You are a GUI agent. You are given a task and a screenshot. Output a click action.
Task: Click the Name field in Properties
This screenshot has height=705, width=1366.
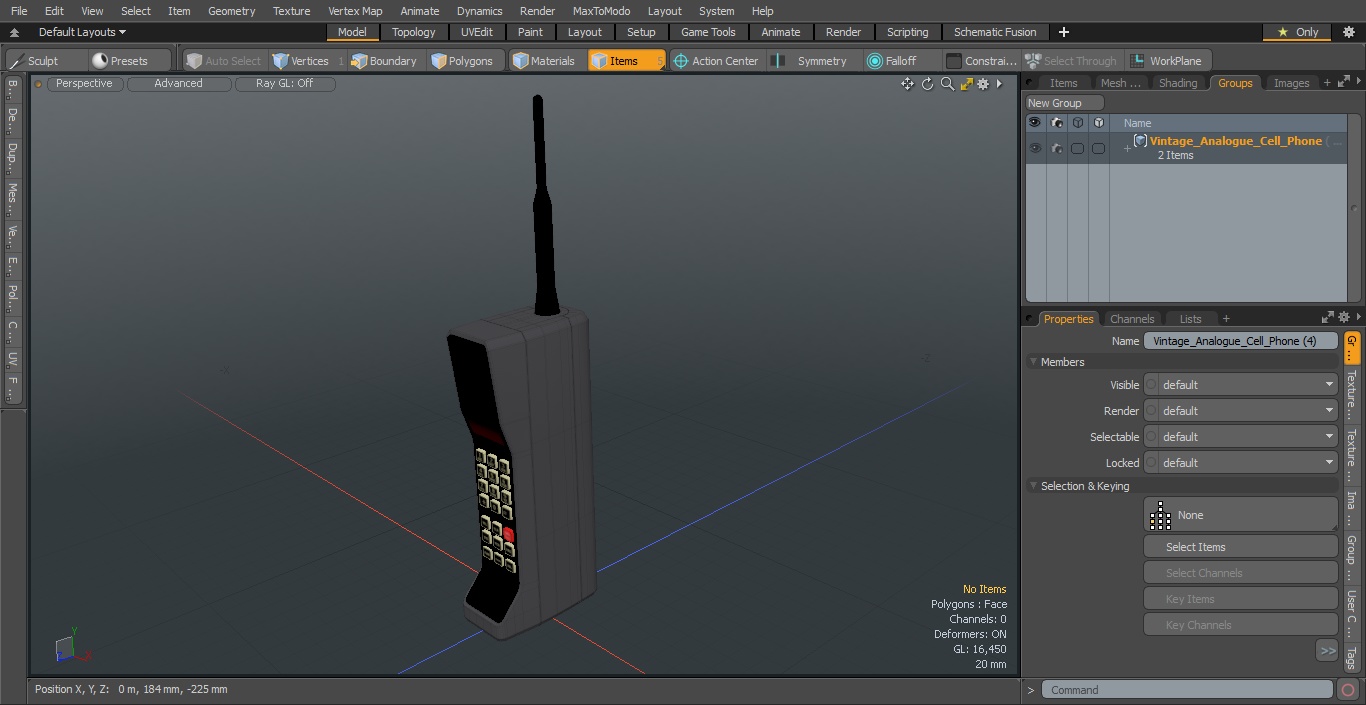(x=1241, y=341)
